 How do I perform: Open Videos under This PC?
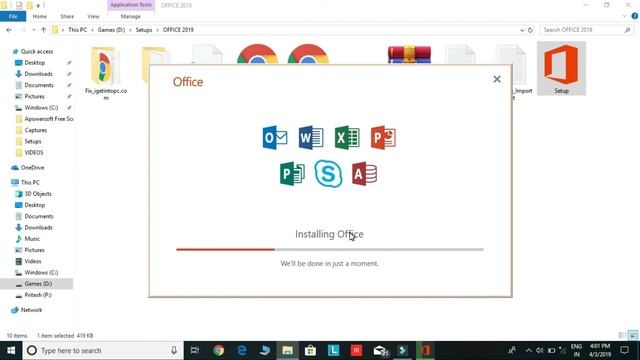32,261
